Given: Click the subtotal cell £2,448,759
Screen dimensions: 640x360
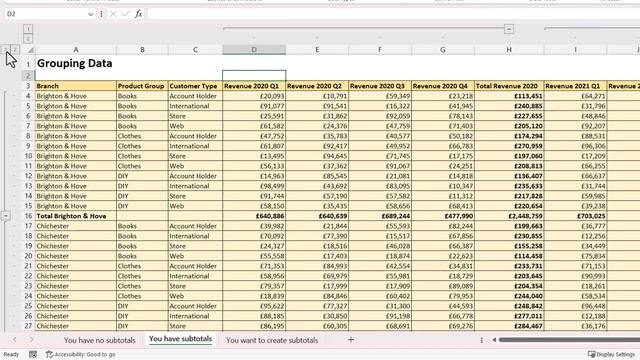Looking at the screenshot, I should pyautogui.click(x=509, y=216).
